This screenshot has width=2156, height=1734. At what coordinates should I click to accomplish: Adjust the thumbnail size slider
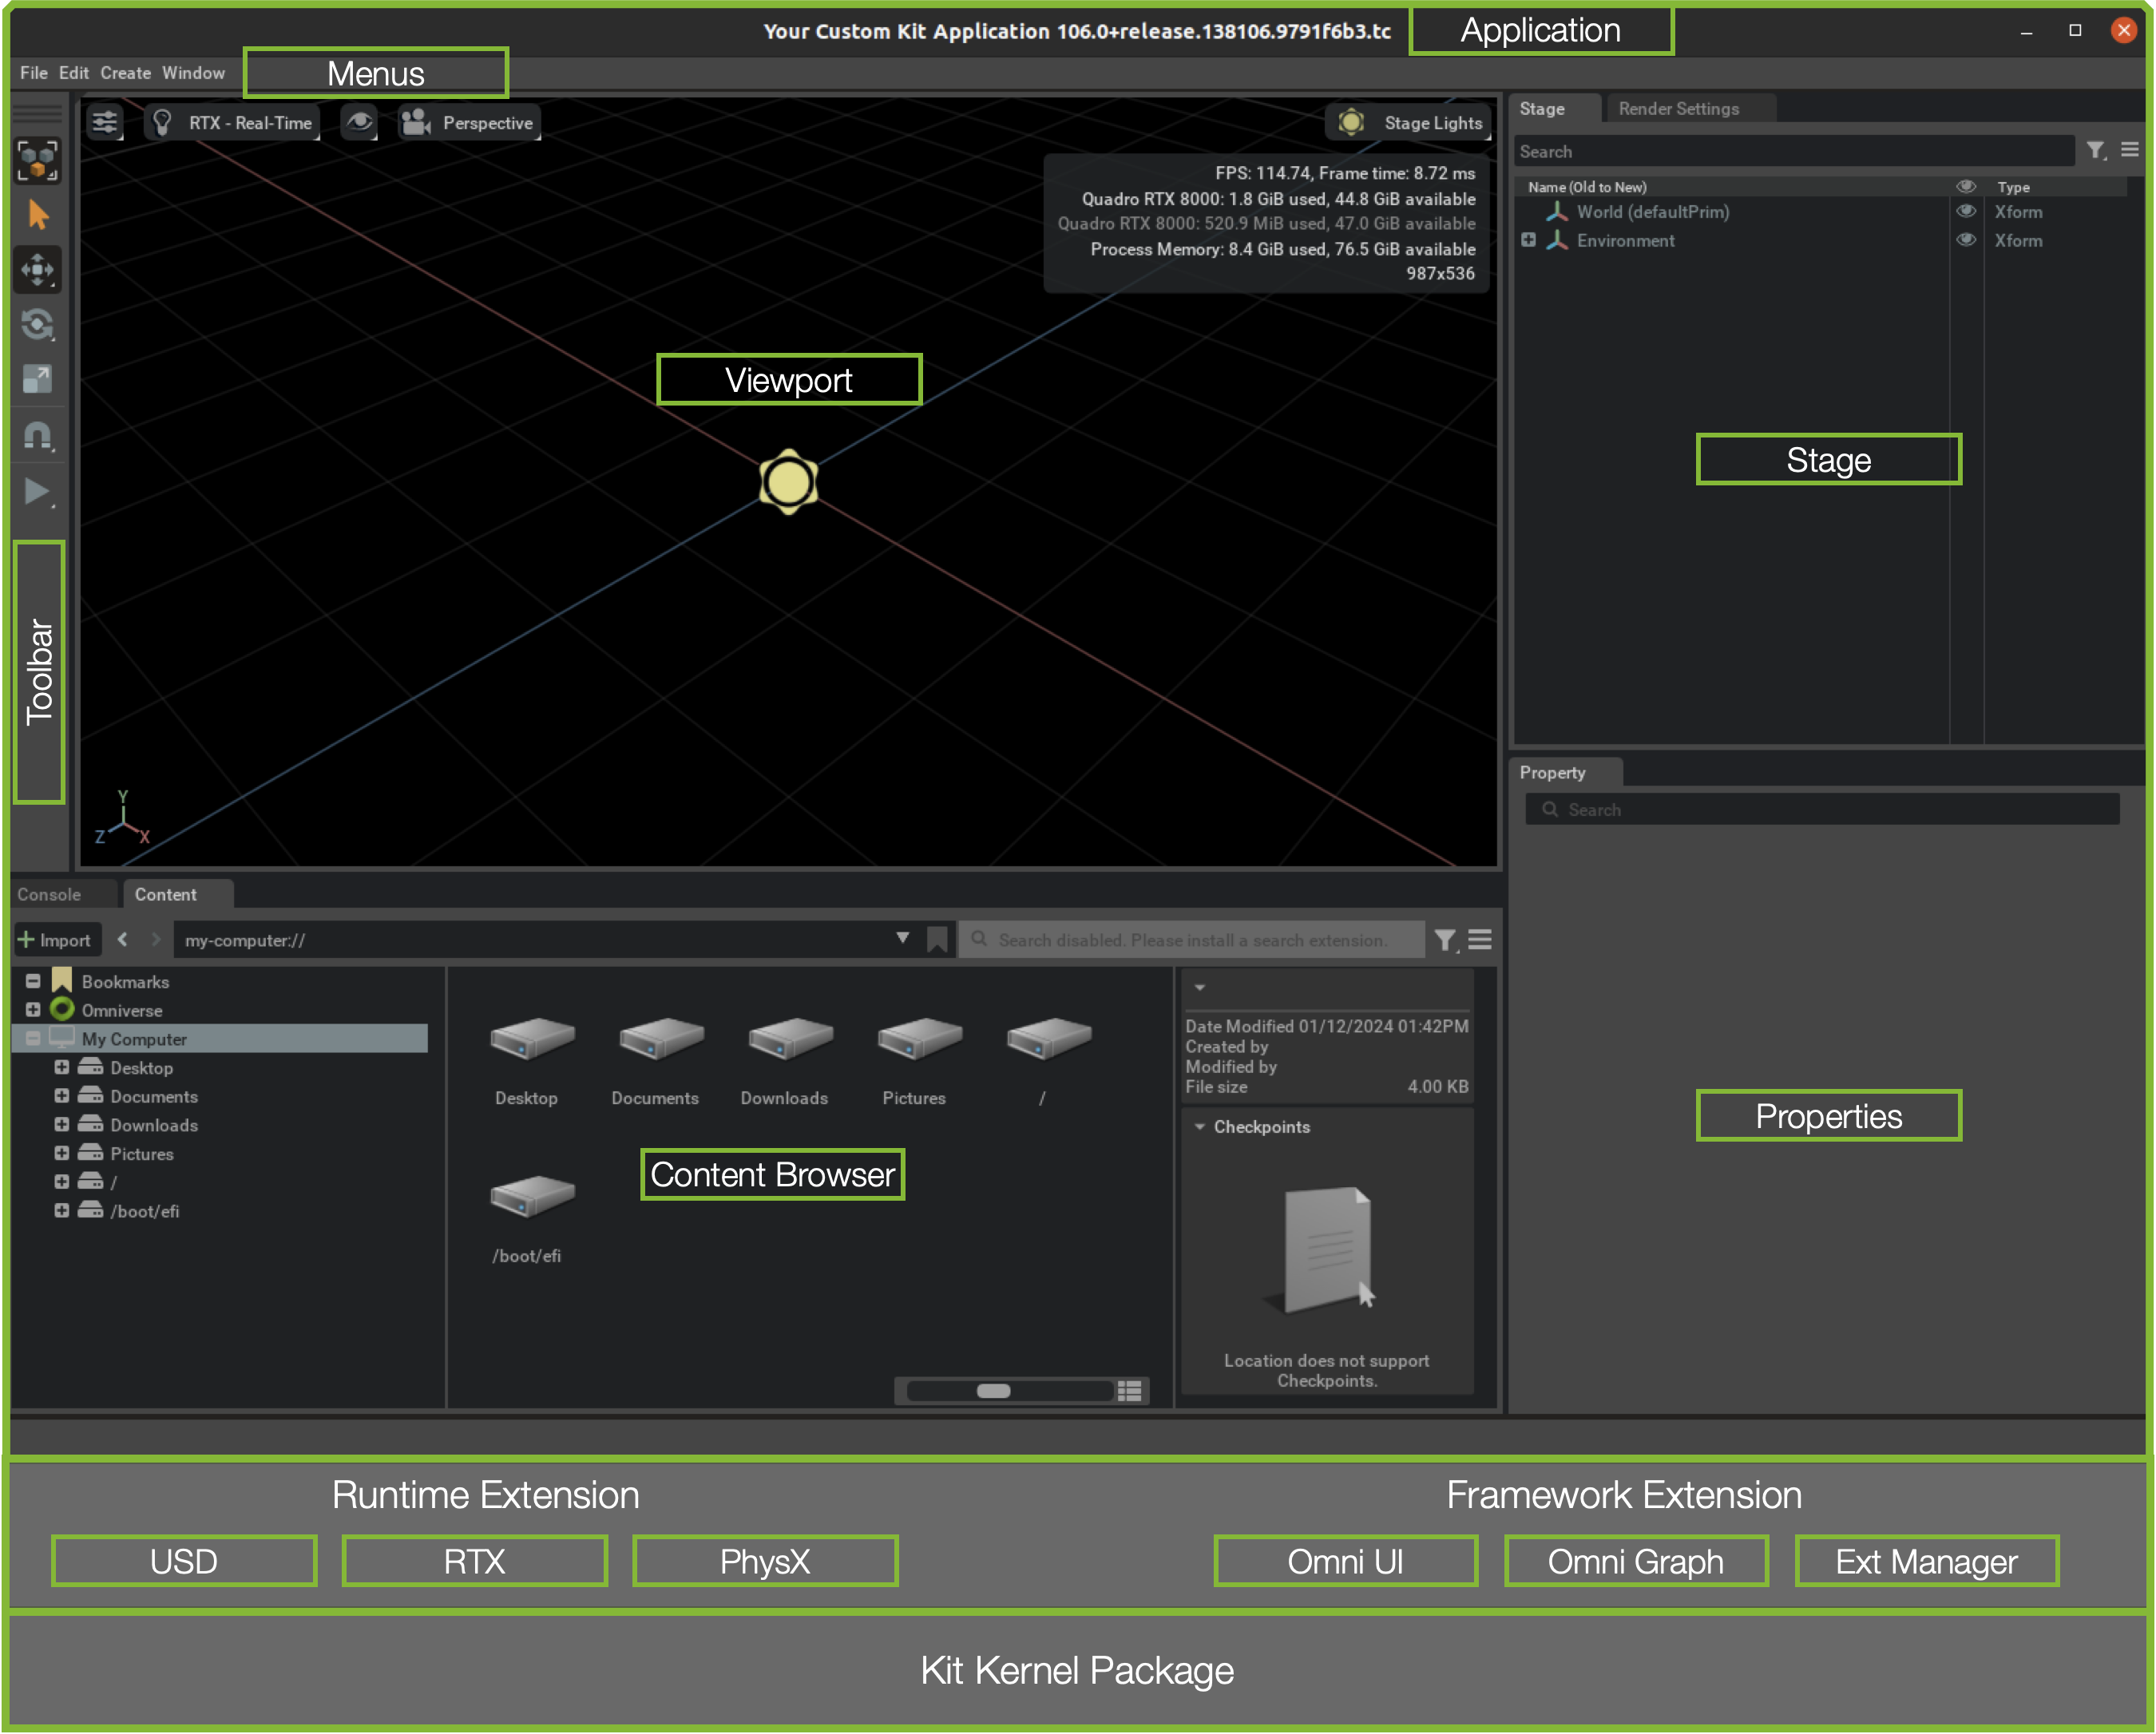[x=994, y=1390]
